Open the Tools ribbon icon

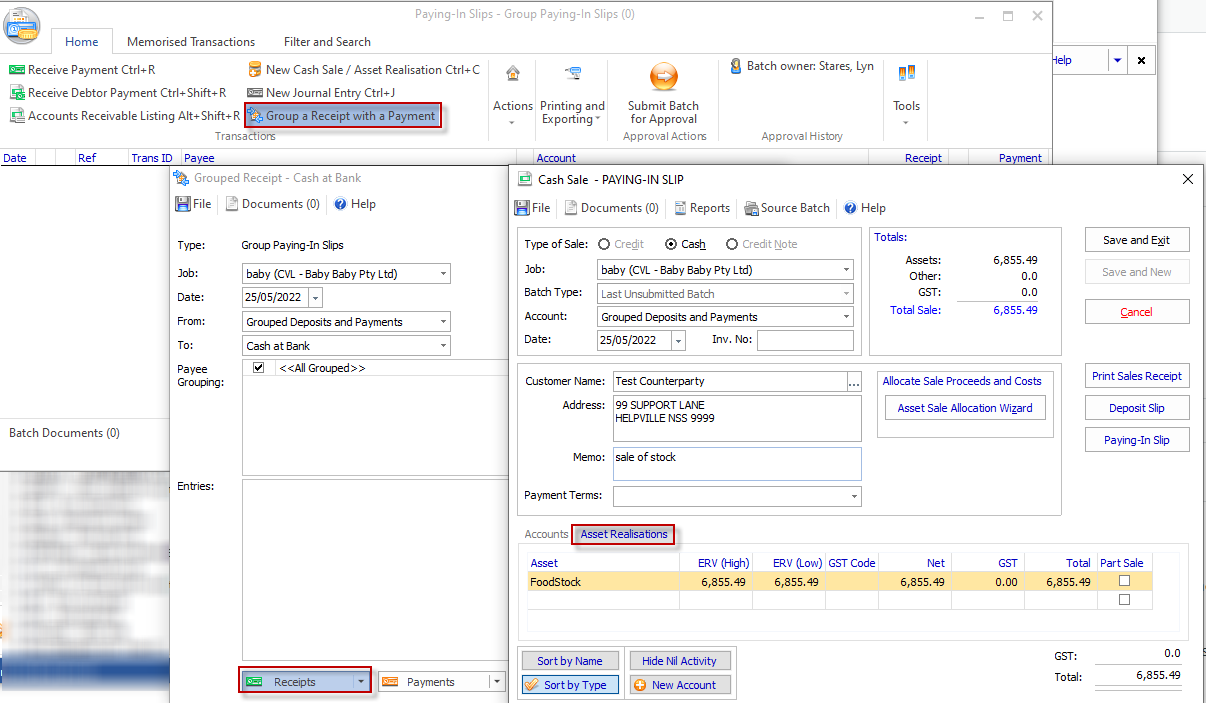click(906, 74)
